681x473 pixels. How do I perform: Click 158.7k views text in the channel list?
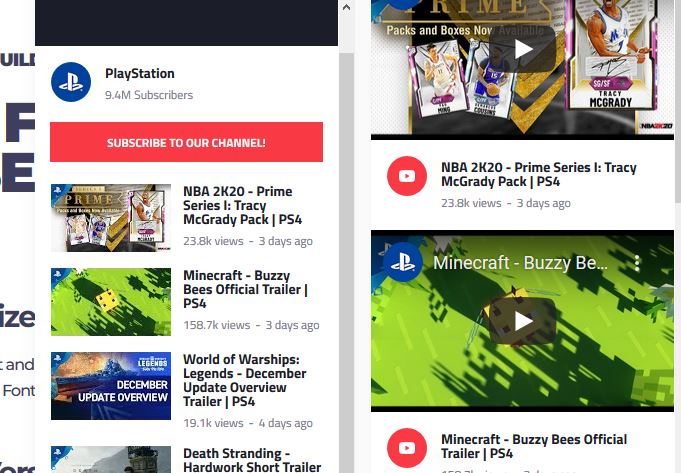click(217, 325)
